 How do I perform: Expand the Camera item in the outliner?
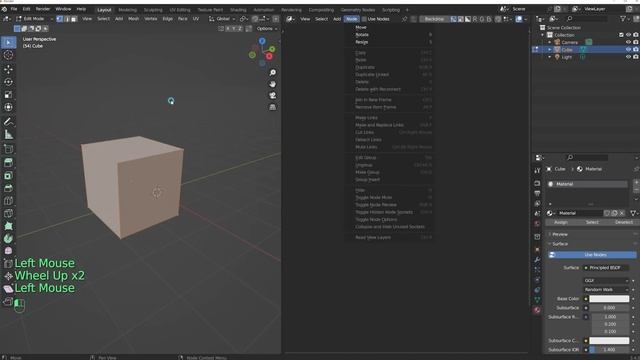click(x=550, y=42)
